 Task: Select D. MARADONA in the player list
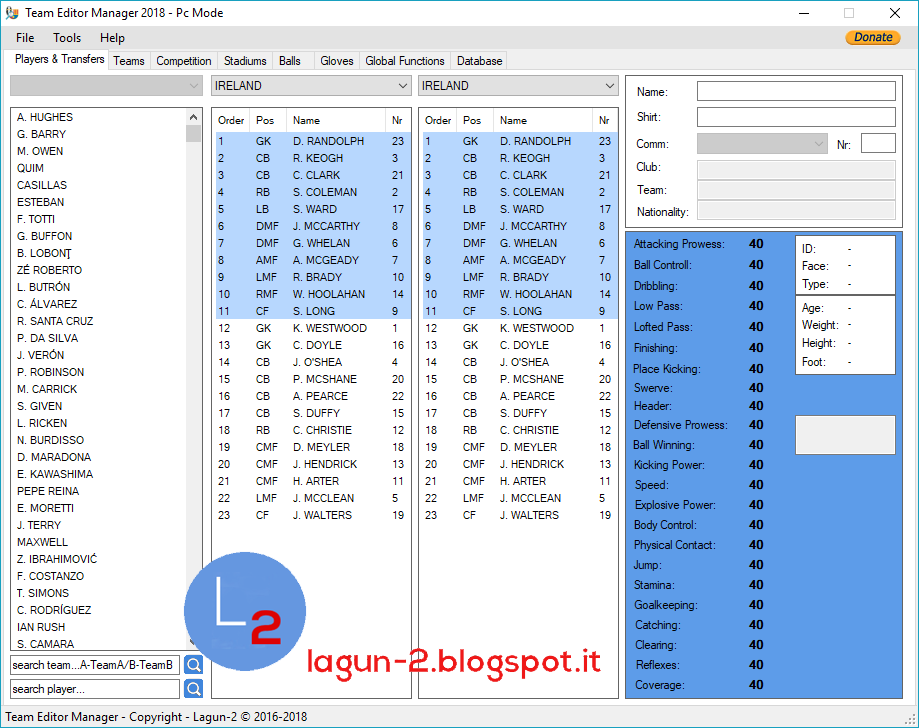[54, 457]
